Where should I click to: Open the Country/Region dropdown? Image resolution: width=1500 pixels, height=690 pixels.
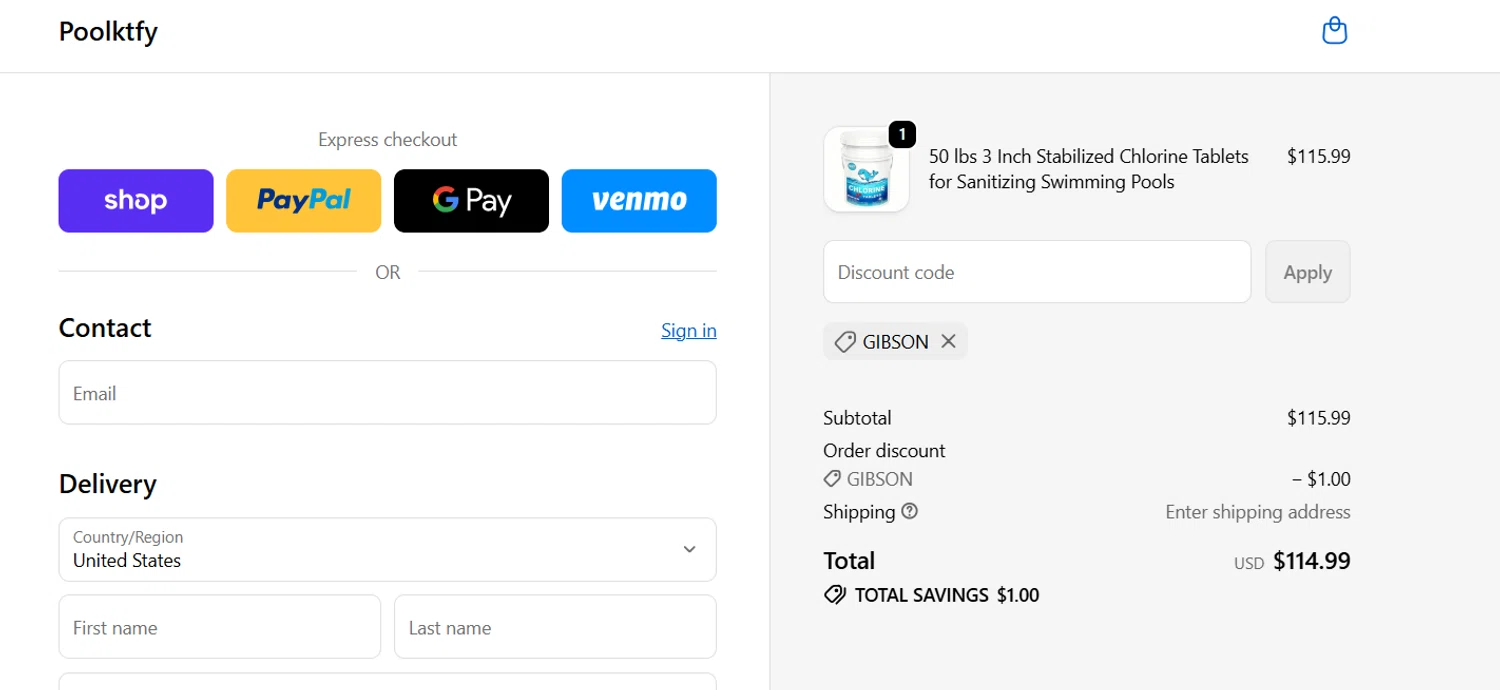point(388,550)
